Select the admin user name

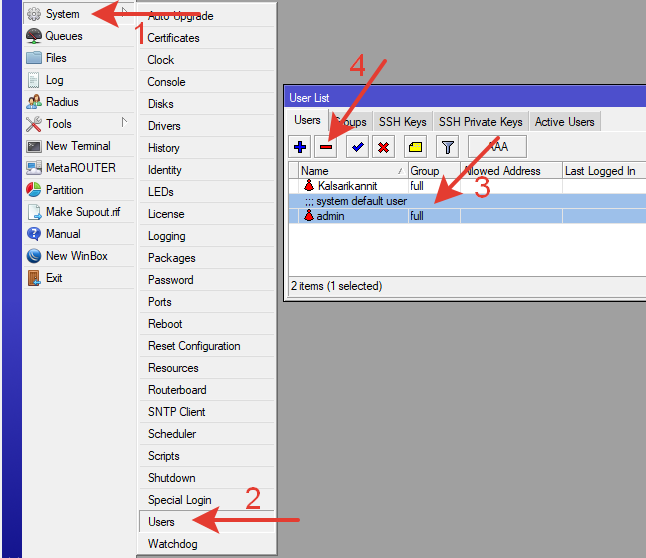click(330, 216)
